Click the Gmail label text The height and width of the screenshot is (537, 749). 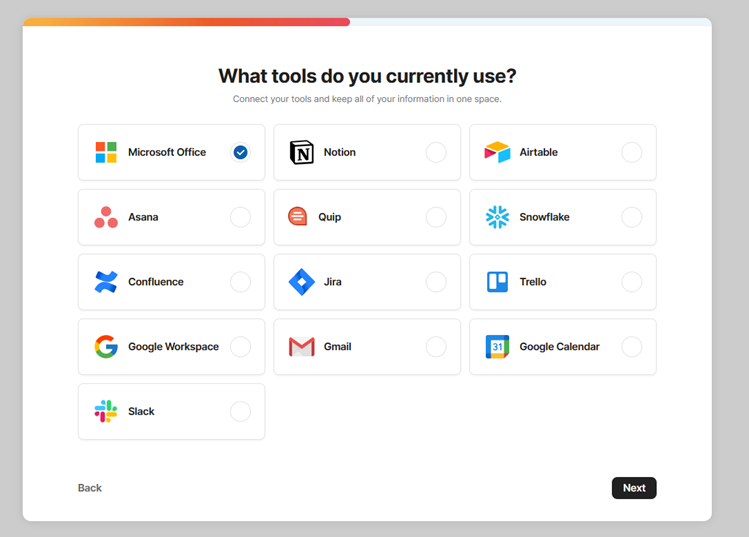coord(337,347)
